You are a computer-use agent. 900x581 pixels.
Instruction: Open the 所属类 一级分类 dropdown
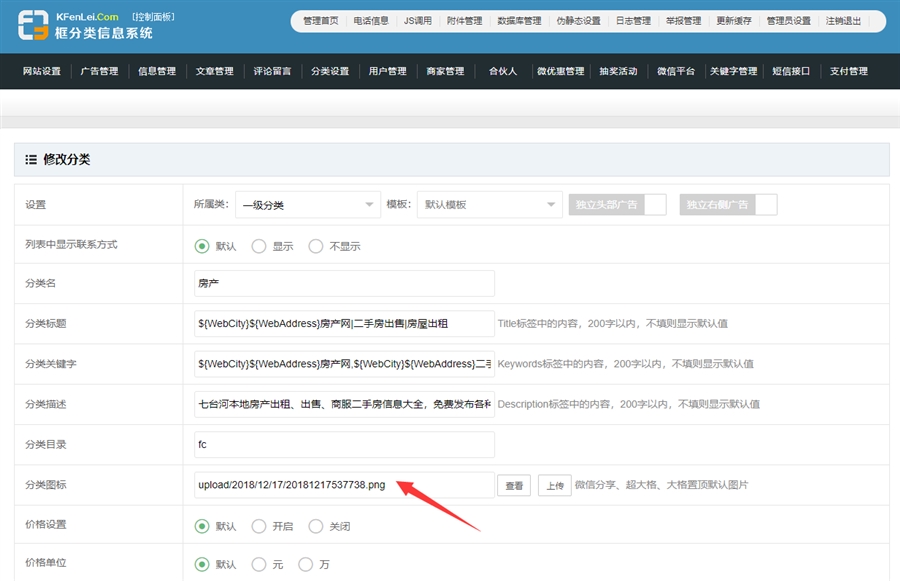pos(307,205)
